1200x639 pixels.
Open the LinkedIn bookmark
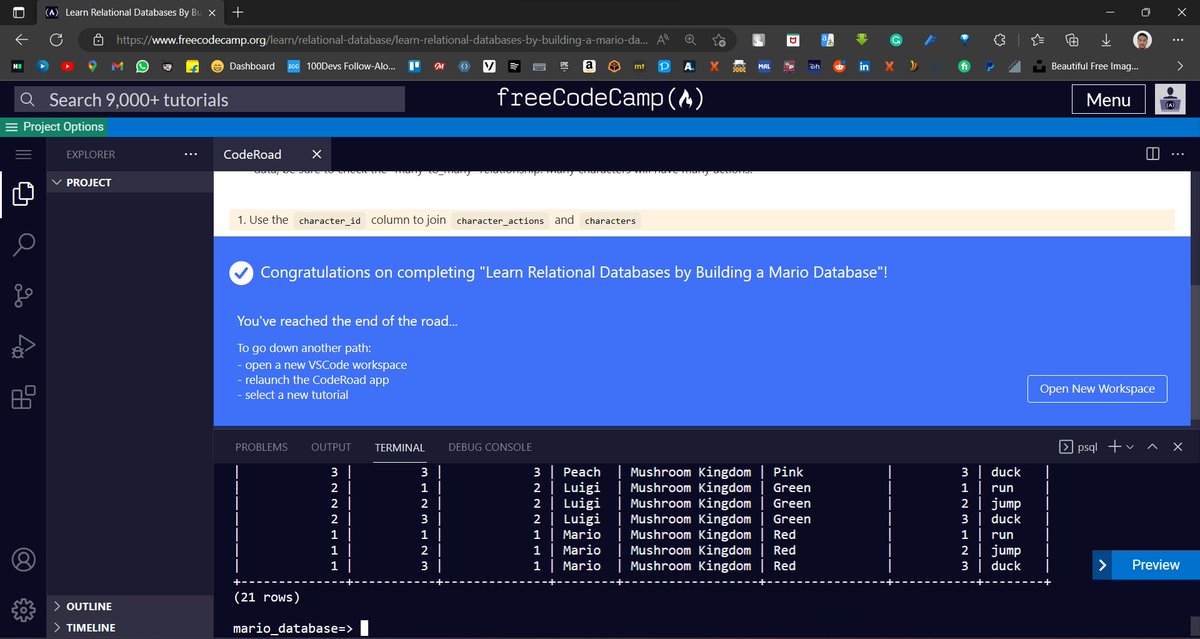tap(864, 66)
